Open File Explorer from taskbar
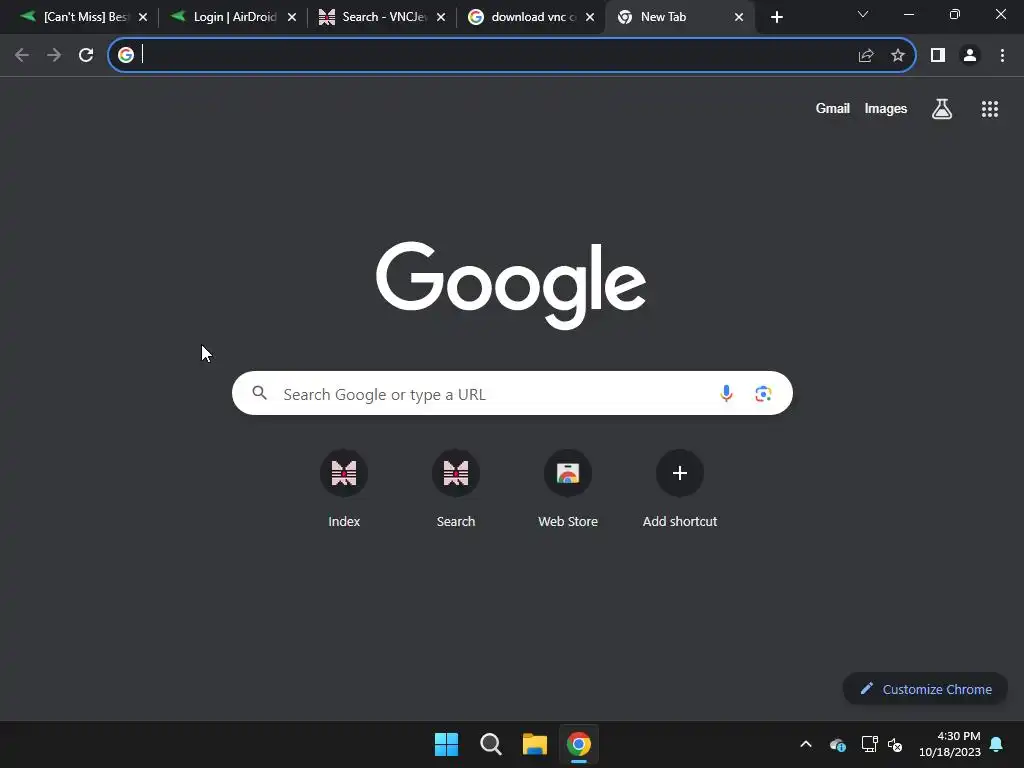 [x=534, y=744]
